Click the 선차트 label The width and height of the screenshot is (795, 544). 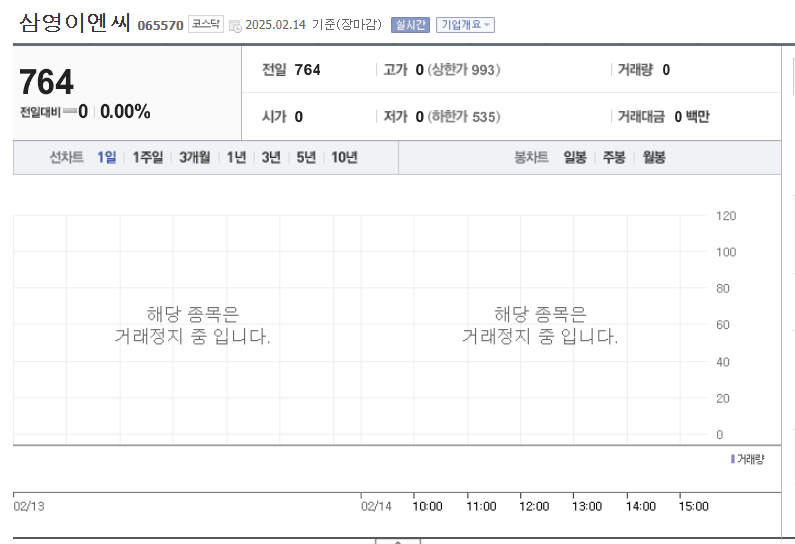coord(66,157)
